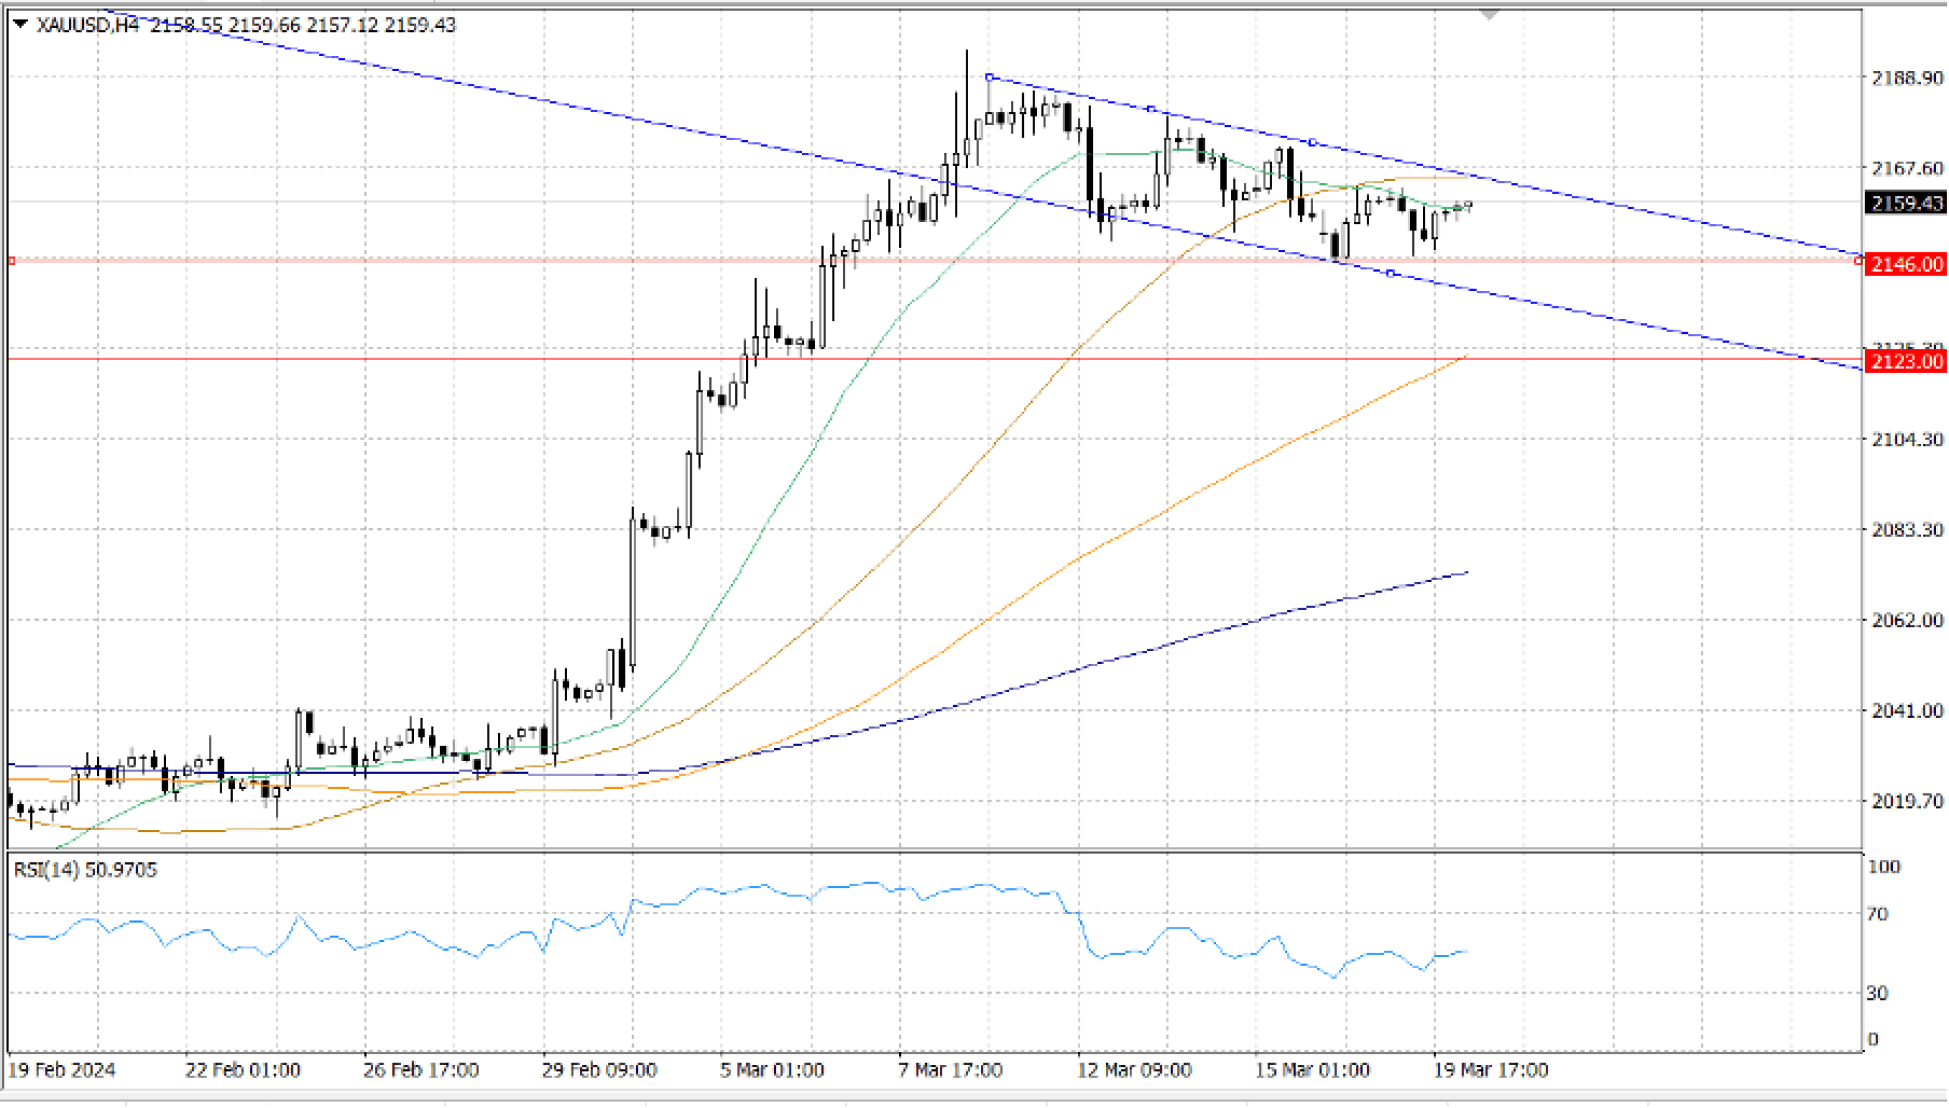Click the 19 Feb 2024 date label

pyautogui.click(x=62, y=1070)
